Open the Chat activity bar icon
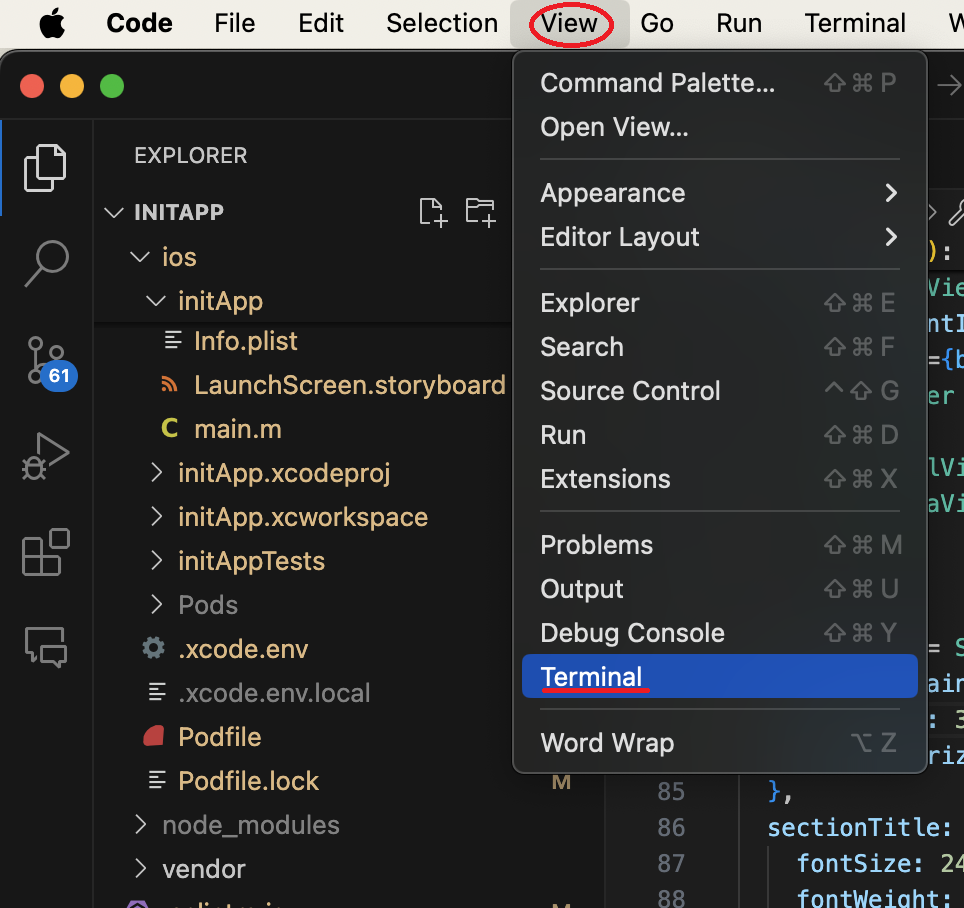The width and height of the screenshot is (964, 908). coord(45,647)
